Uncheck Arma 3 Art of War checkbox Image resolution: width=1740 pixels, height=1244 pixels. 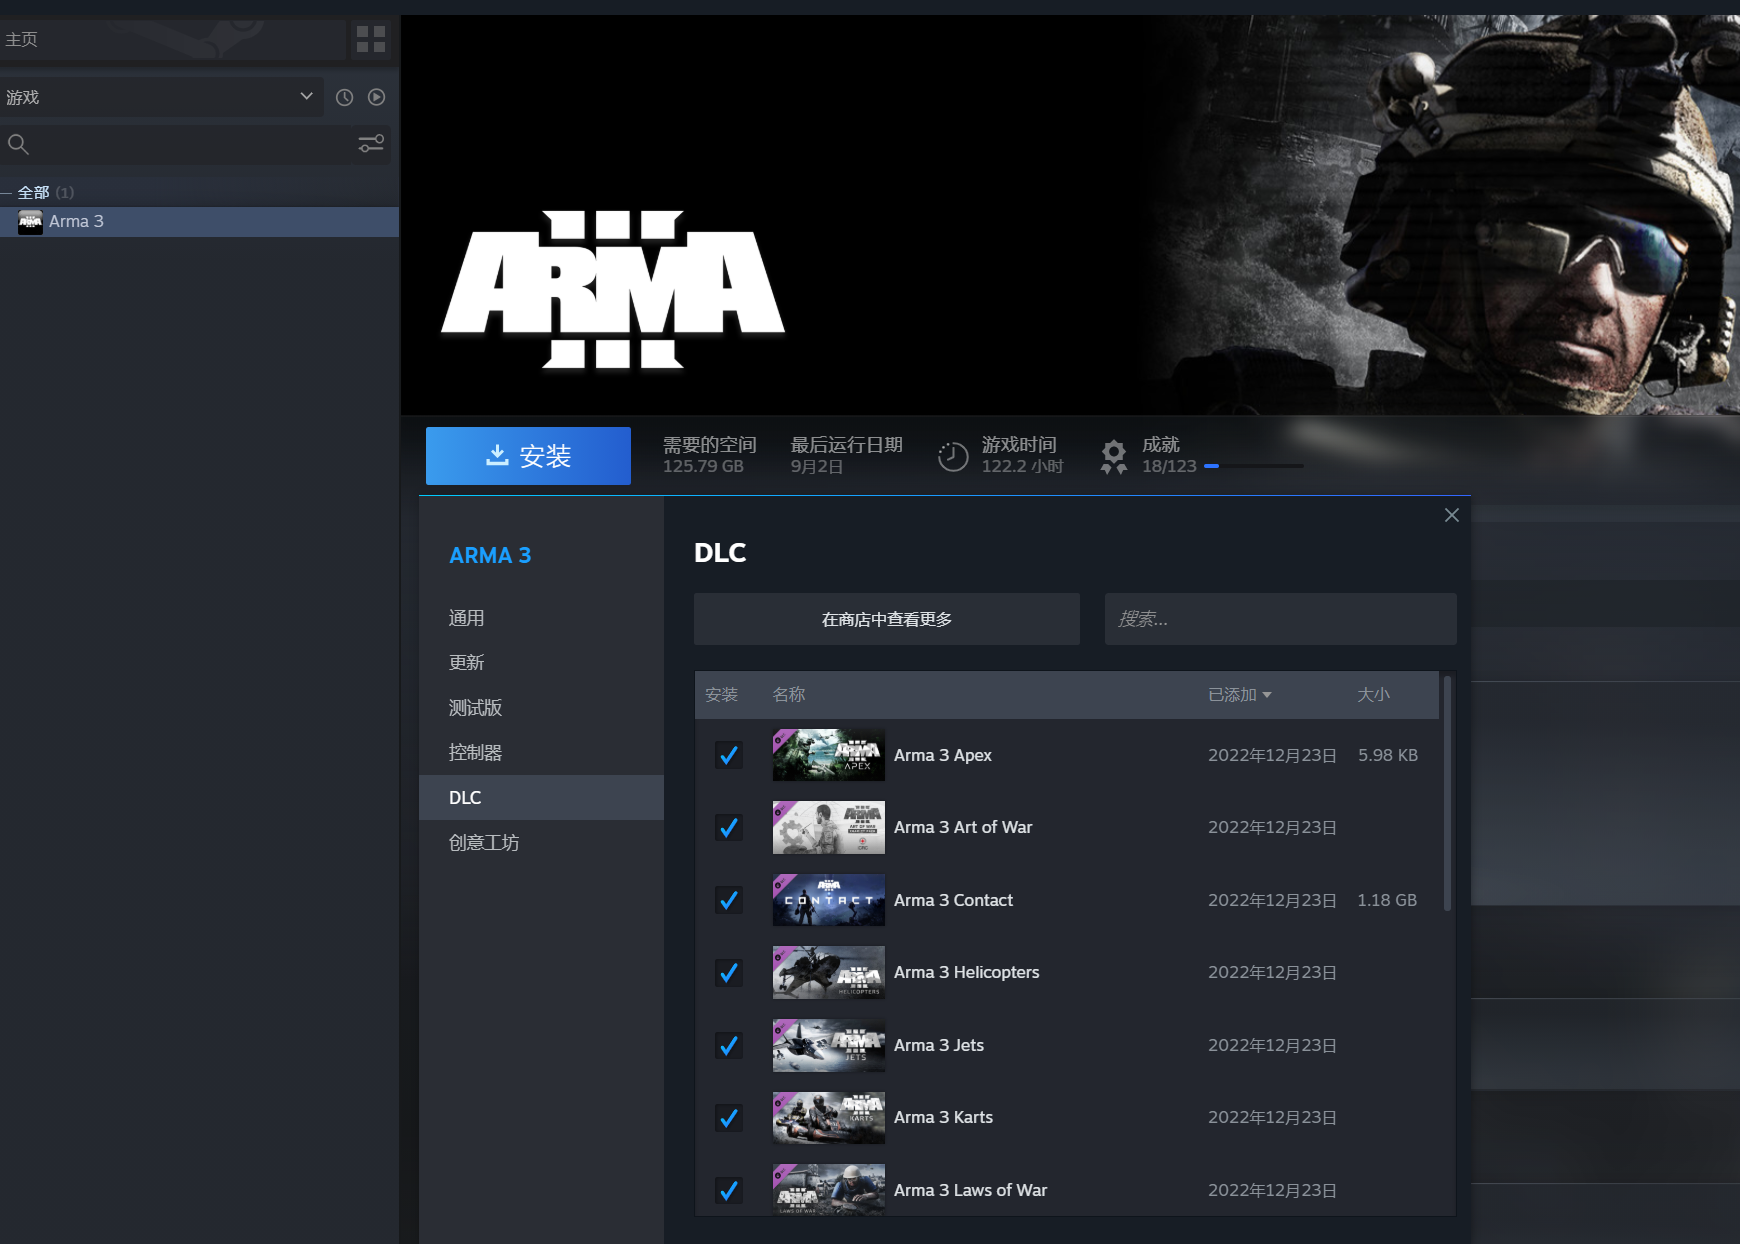coord(729,827)
